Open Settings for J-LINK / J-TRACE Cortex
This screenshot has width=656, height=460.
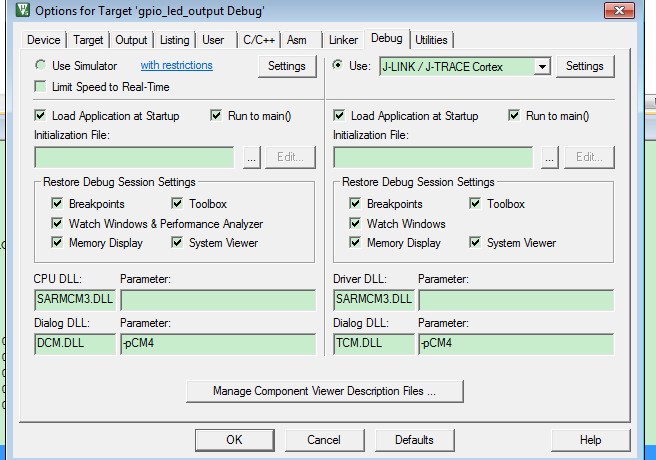(585, 66)
